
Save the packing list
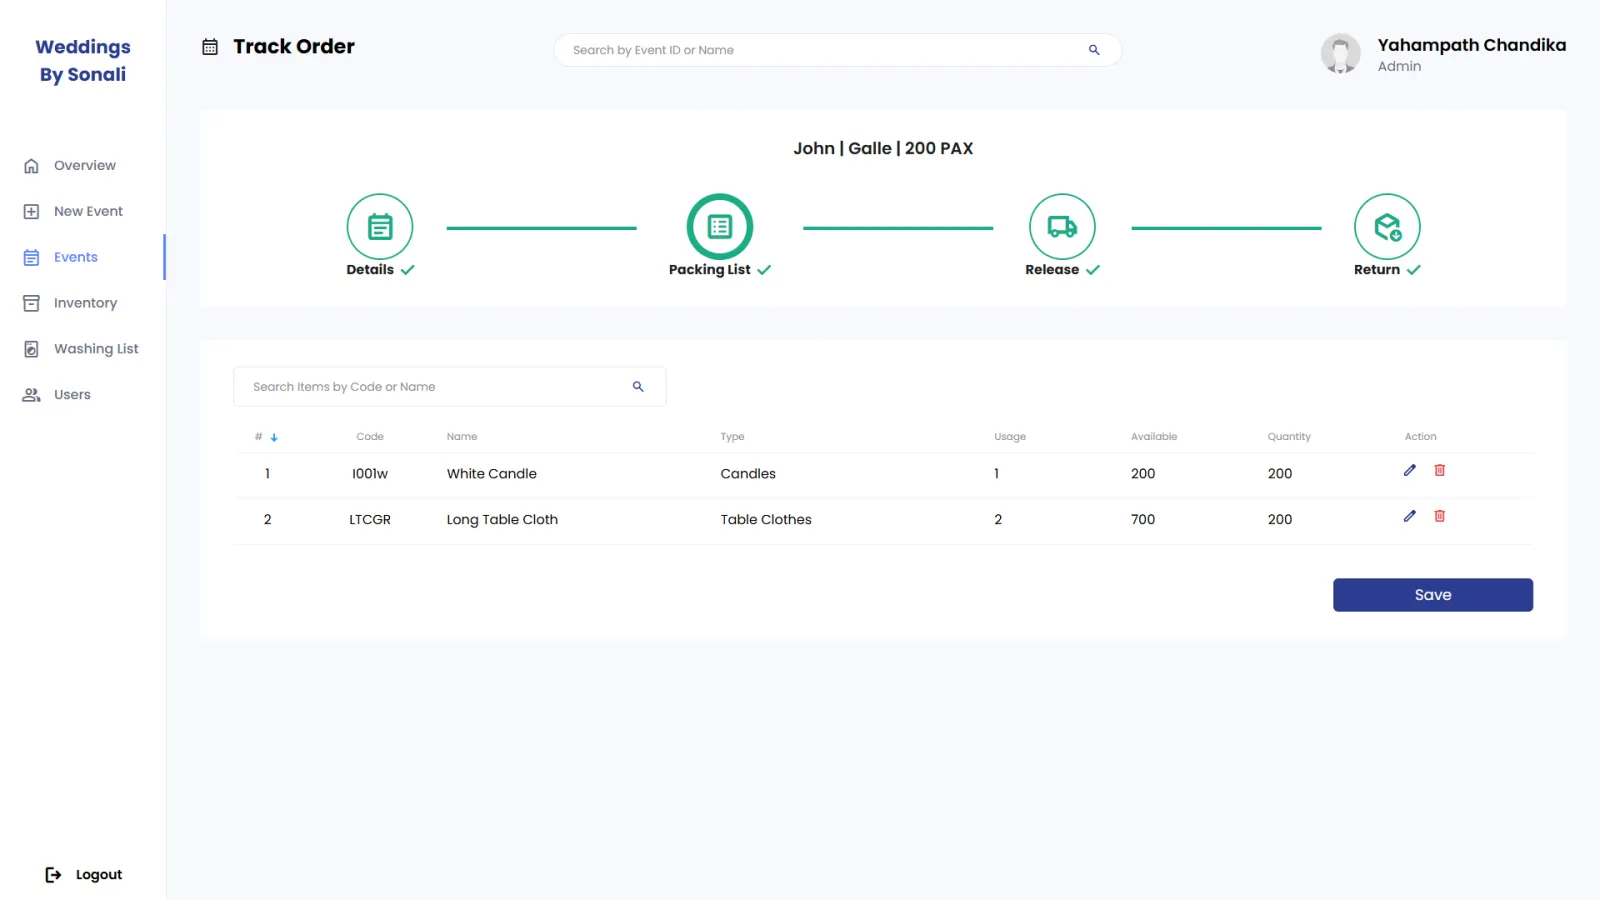1432,595
